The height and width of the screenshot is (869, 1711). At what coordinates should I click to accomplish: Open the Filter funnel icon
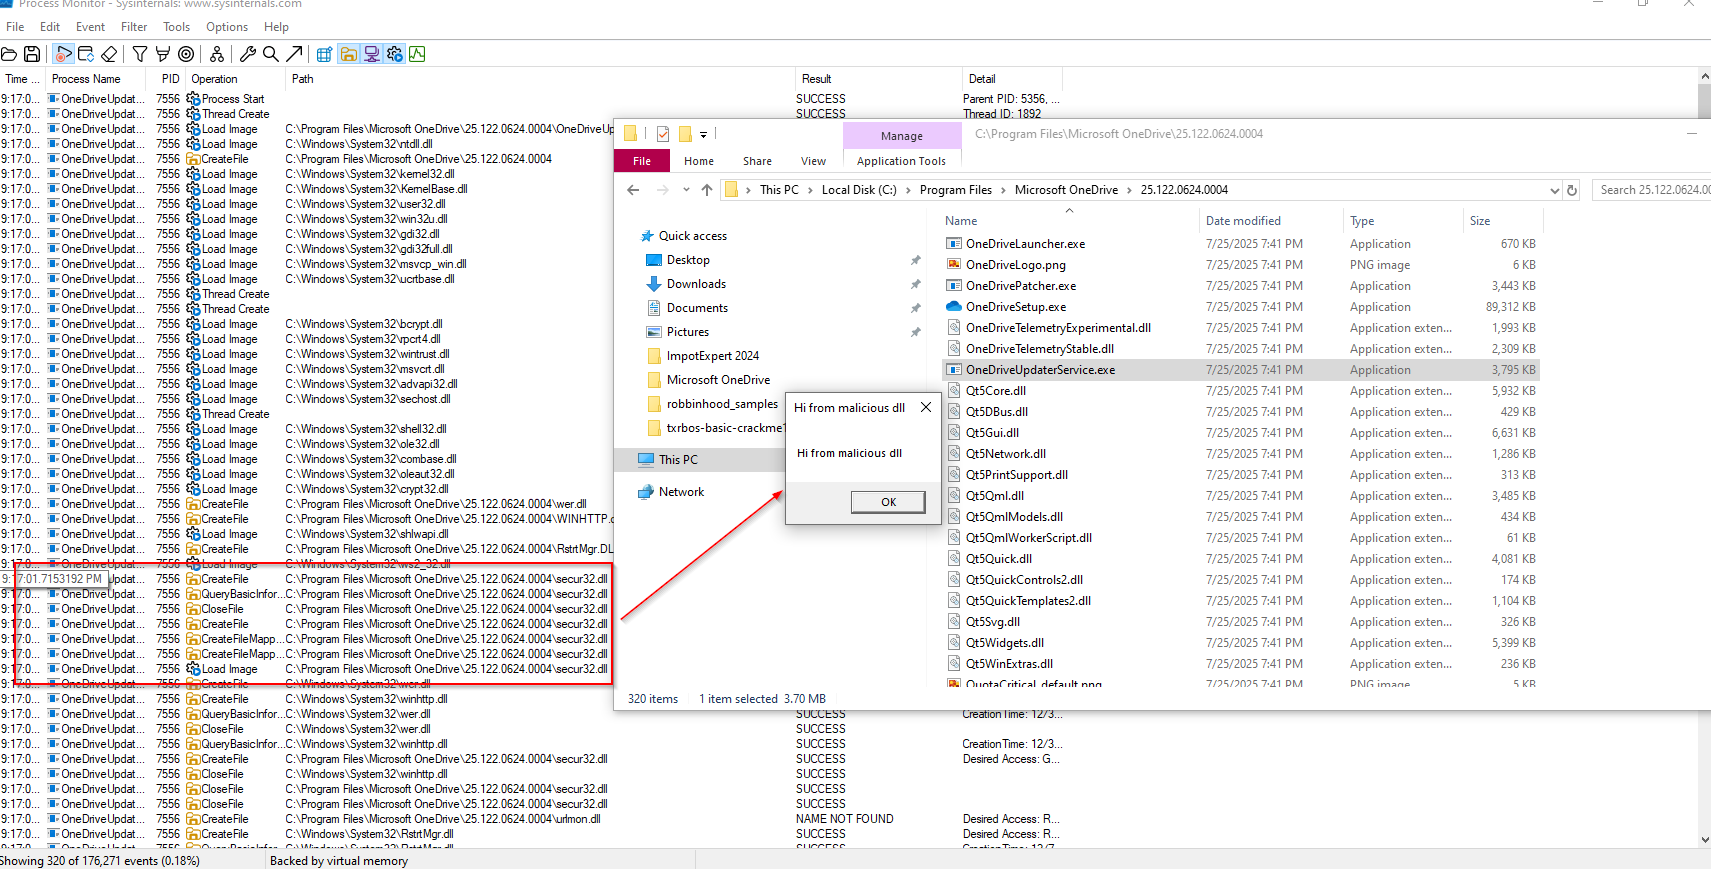coord(140,54)
